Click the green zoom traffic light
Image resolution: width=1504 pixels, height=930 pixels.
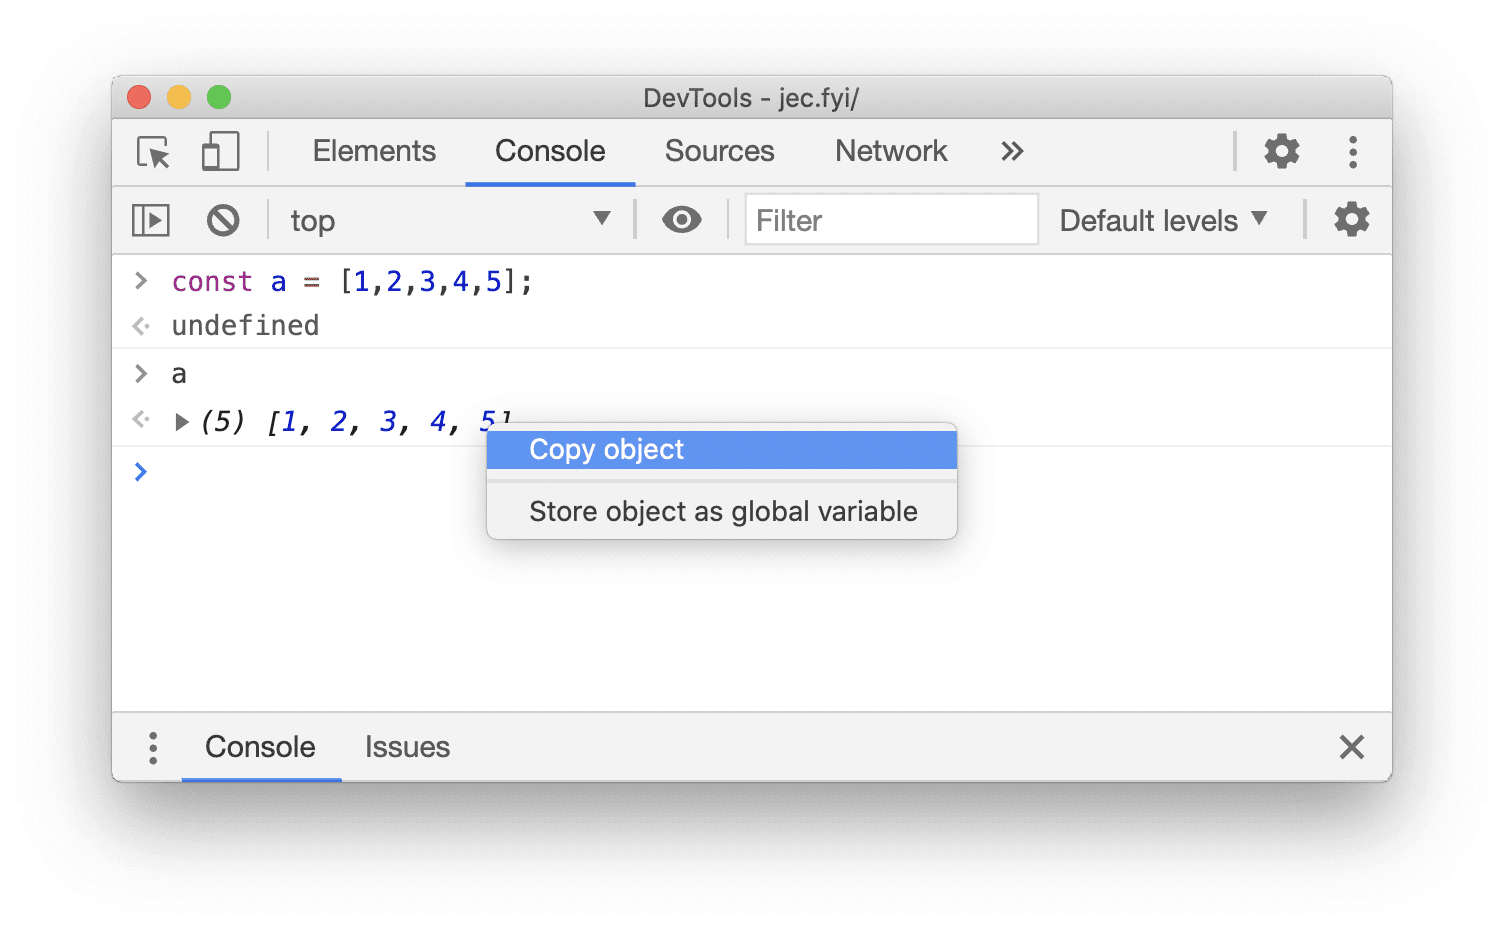tap(219, 97)
